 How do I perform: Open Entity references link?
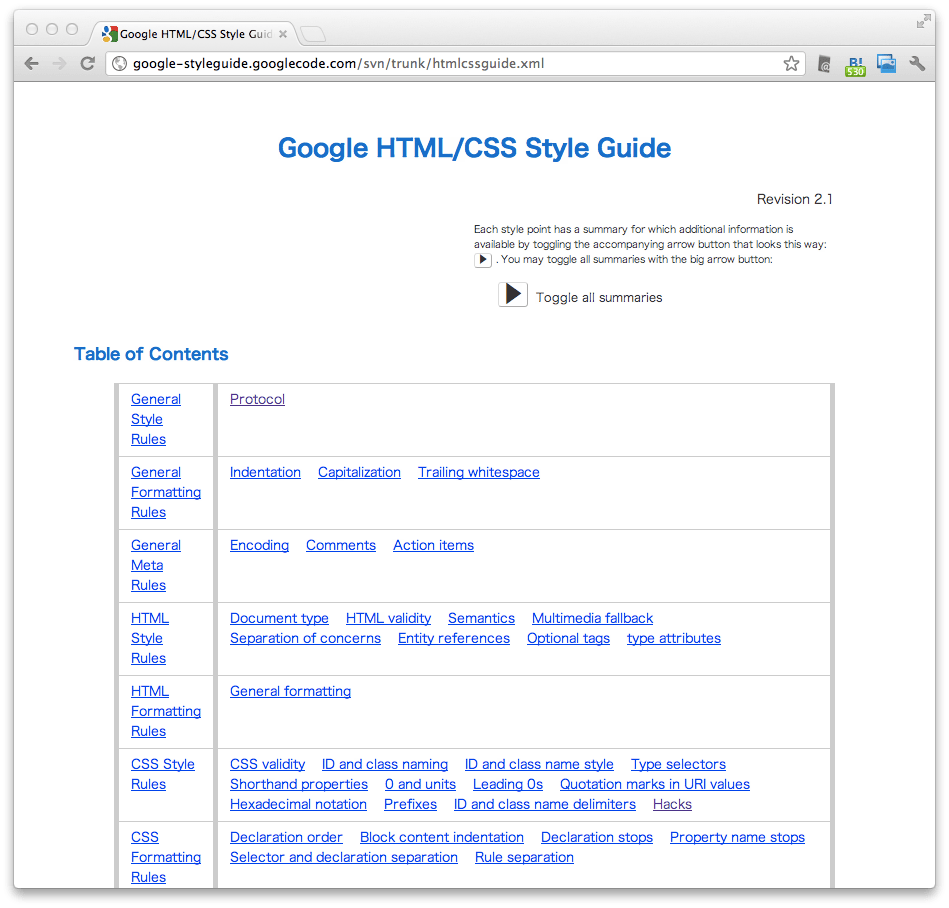[454, 638]
